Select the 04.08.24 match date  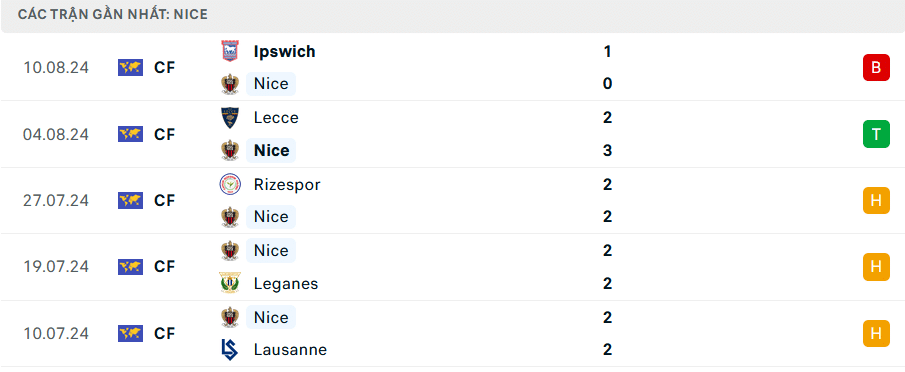56,134
